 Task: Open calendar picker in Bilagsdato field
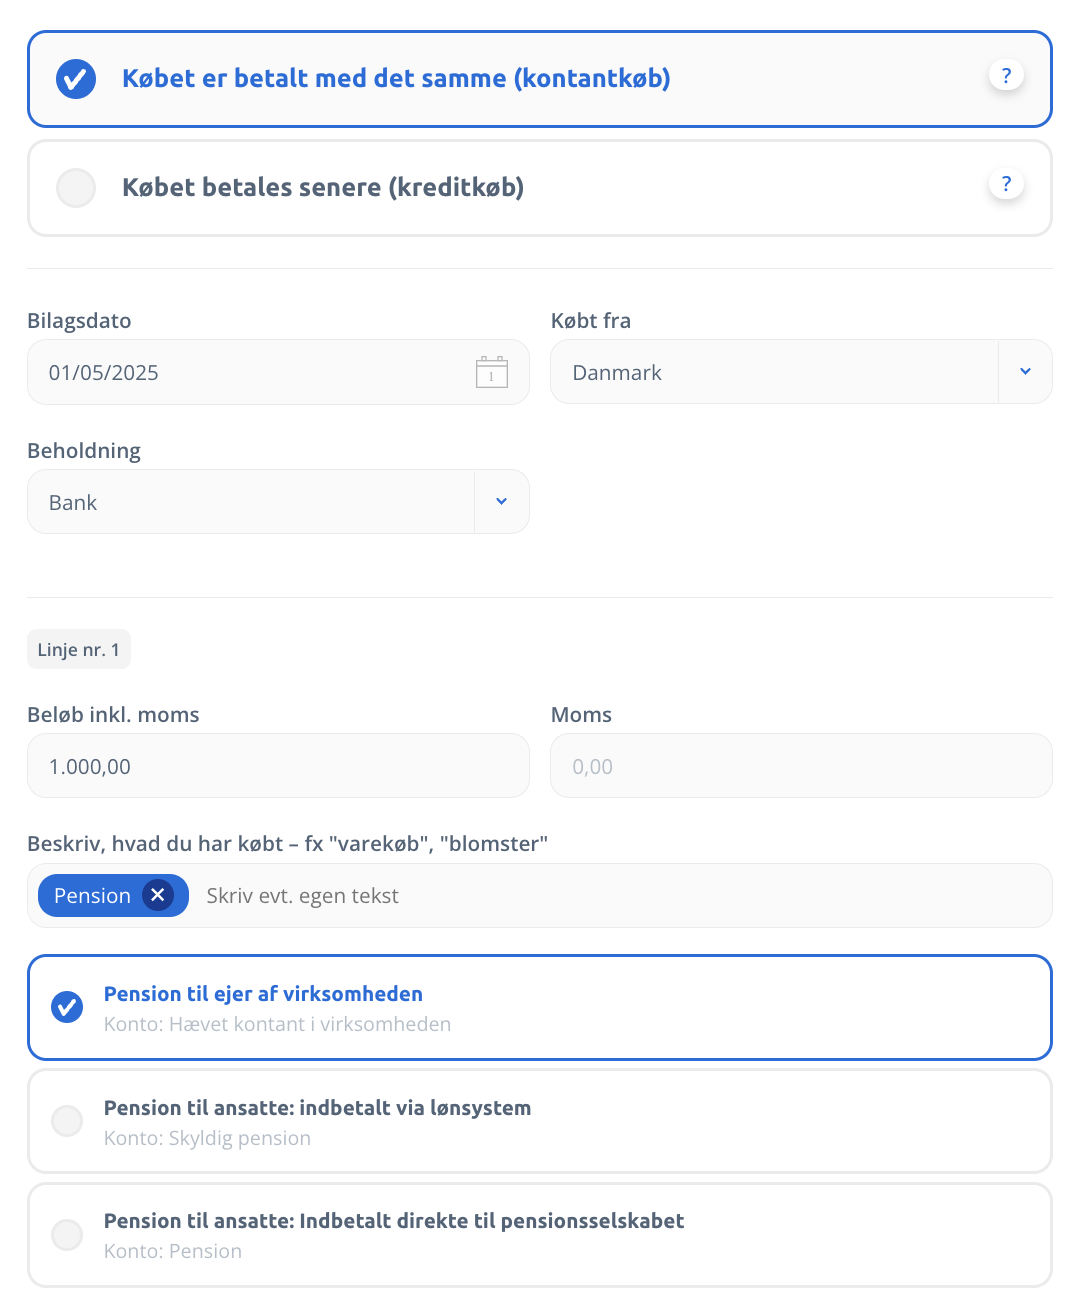coord(491,372)
